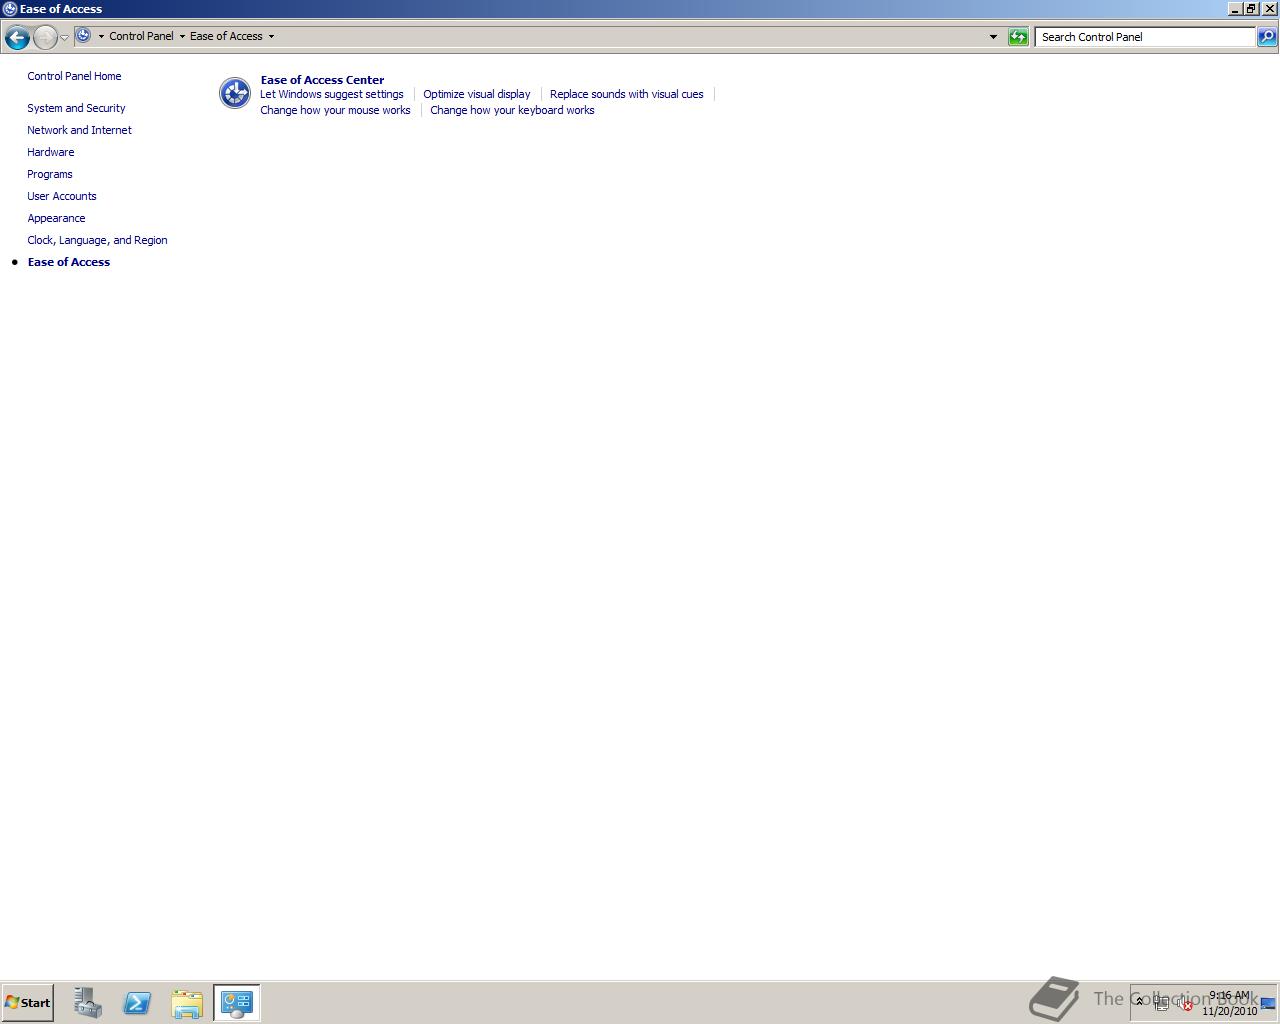1280x1024 pixels.
Task: Click the Forward navigation arrow
Action: coord(45,37)
